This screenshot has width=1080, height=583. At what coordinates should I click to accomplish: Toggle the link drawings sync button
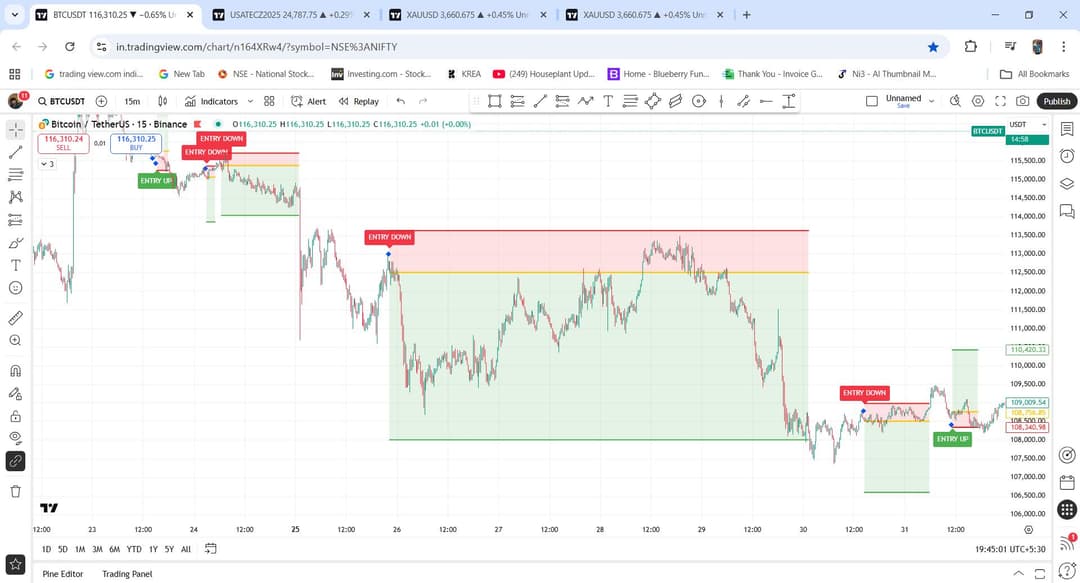pyautogui.click(x=15, y=461)
